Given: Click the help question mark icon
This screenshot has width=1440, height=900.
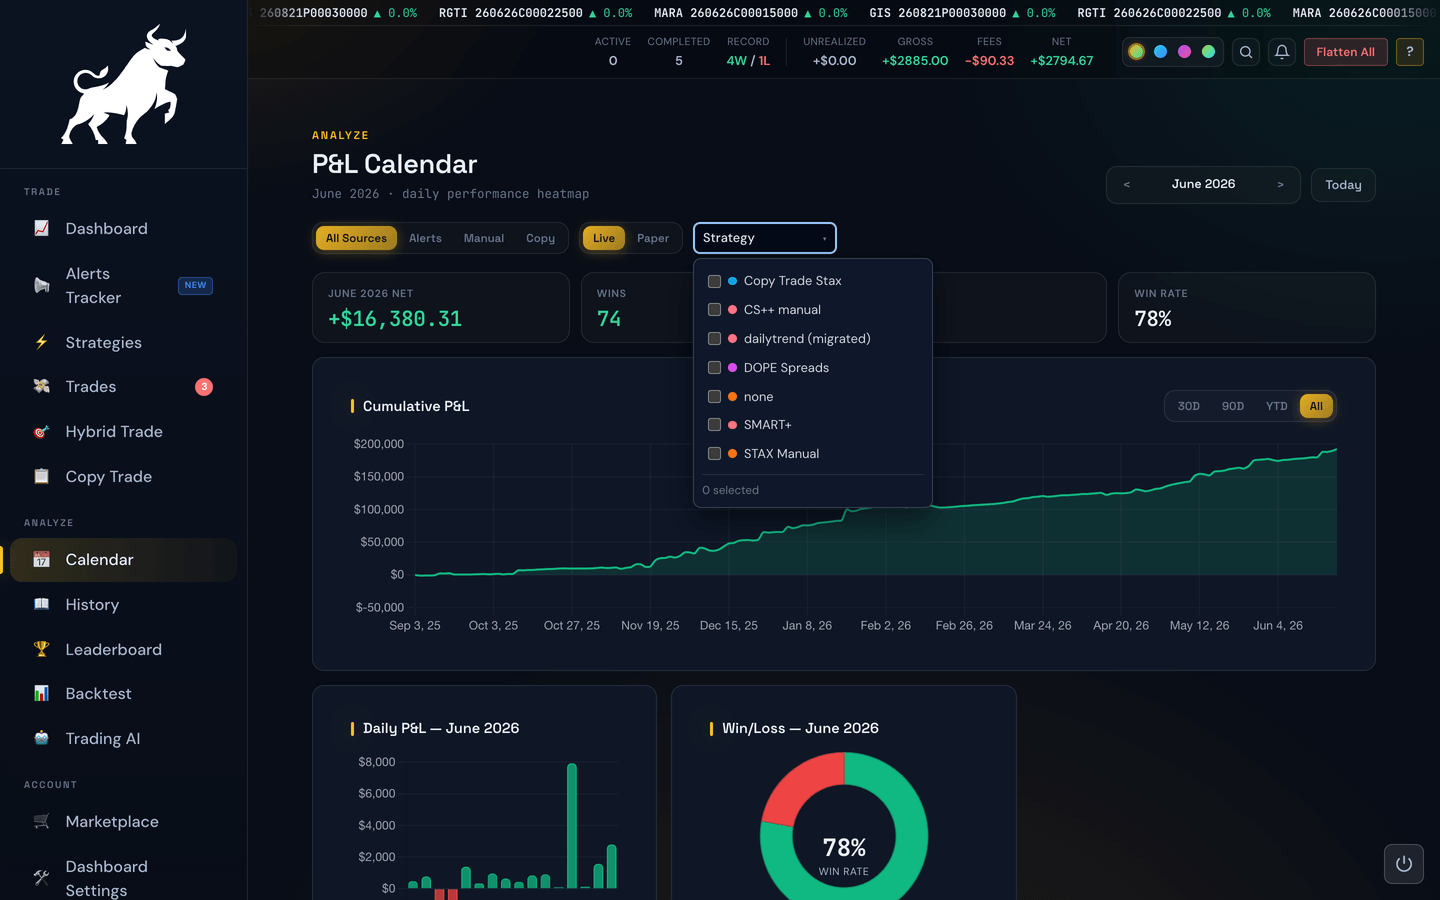Looking at the screenshot, I should pyautogui.click(x=1410, y=52).
